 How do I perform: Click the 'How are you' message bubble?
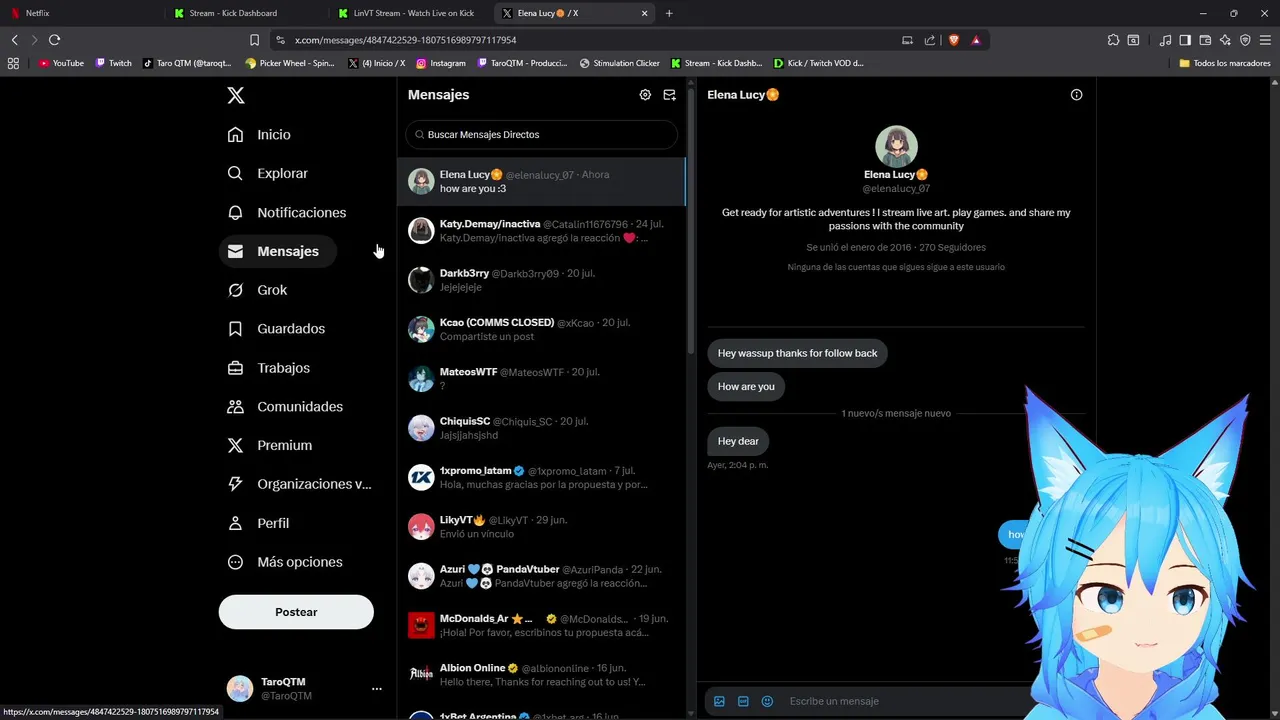pyautogui.click(x=746, y=387)
